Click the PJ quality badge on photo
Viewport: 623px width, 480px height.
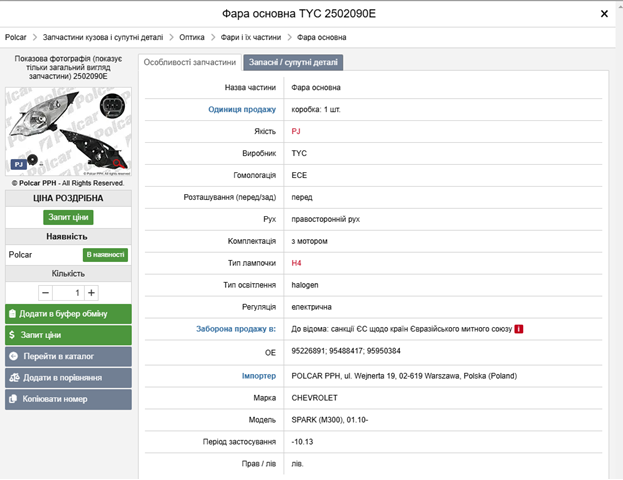click(x=18, y=165)
